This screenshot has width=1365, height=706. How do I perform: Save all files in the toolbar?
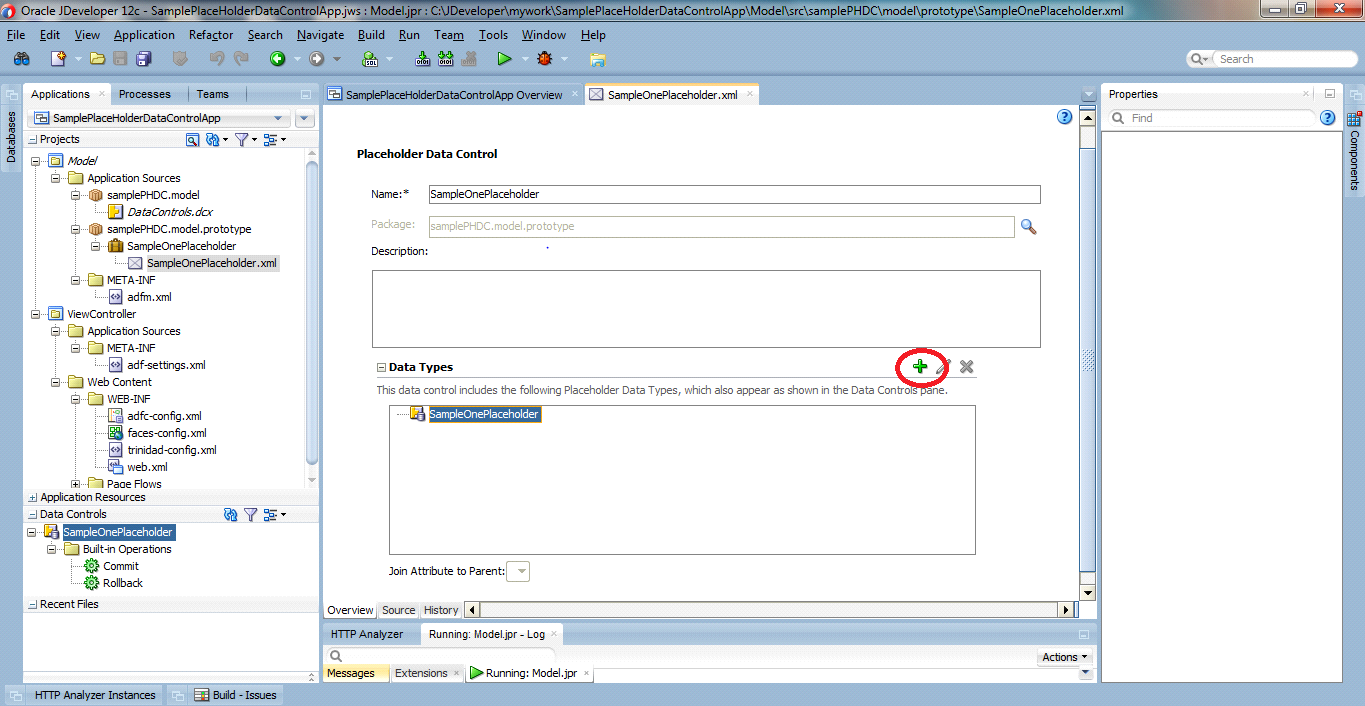143,58
